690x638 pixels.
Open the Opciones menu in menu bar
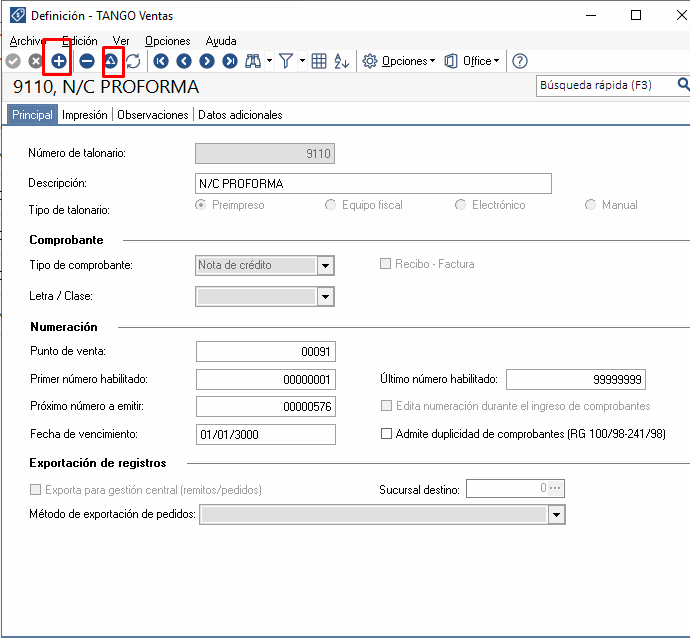[168, 41]
